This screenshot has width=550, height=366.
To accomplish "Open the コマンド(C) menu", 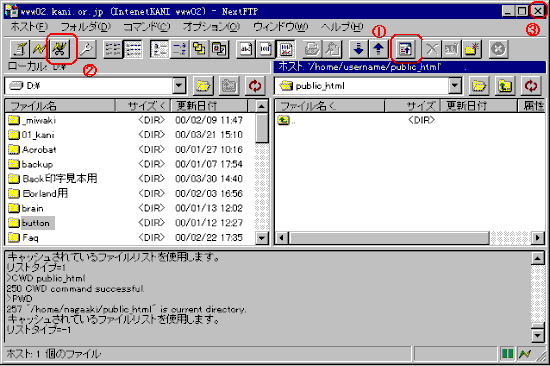I will pyautogui.click(x=147, y=27).
